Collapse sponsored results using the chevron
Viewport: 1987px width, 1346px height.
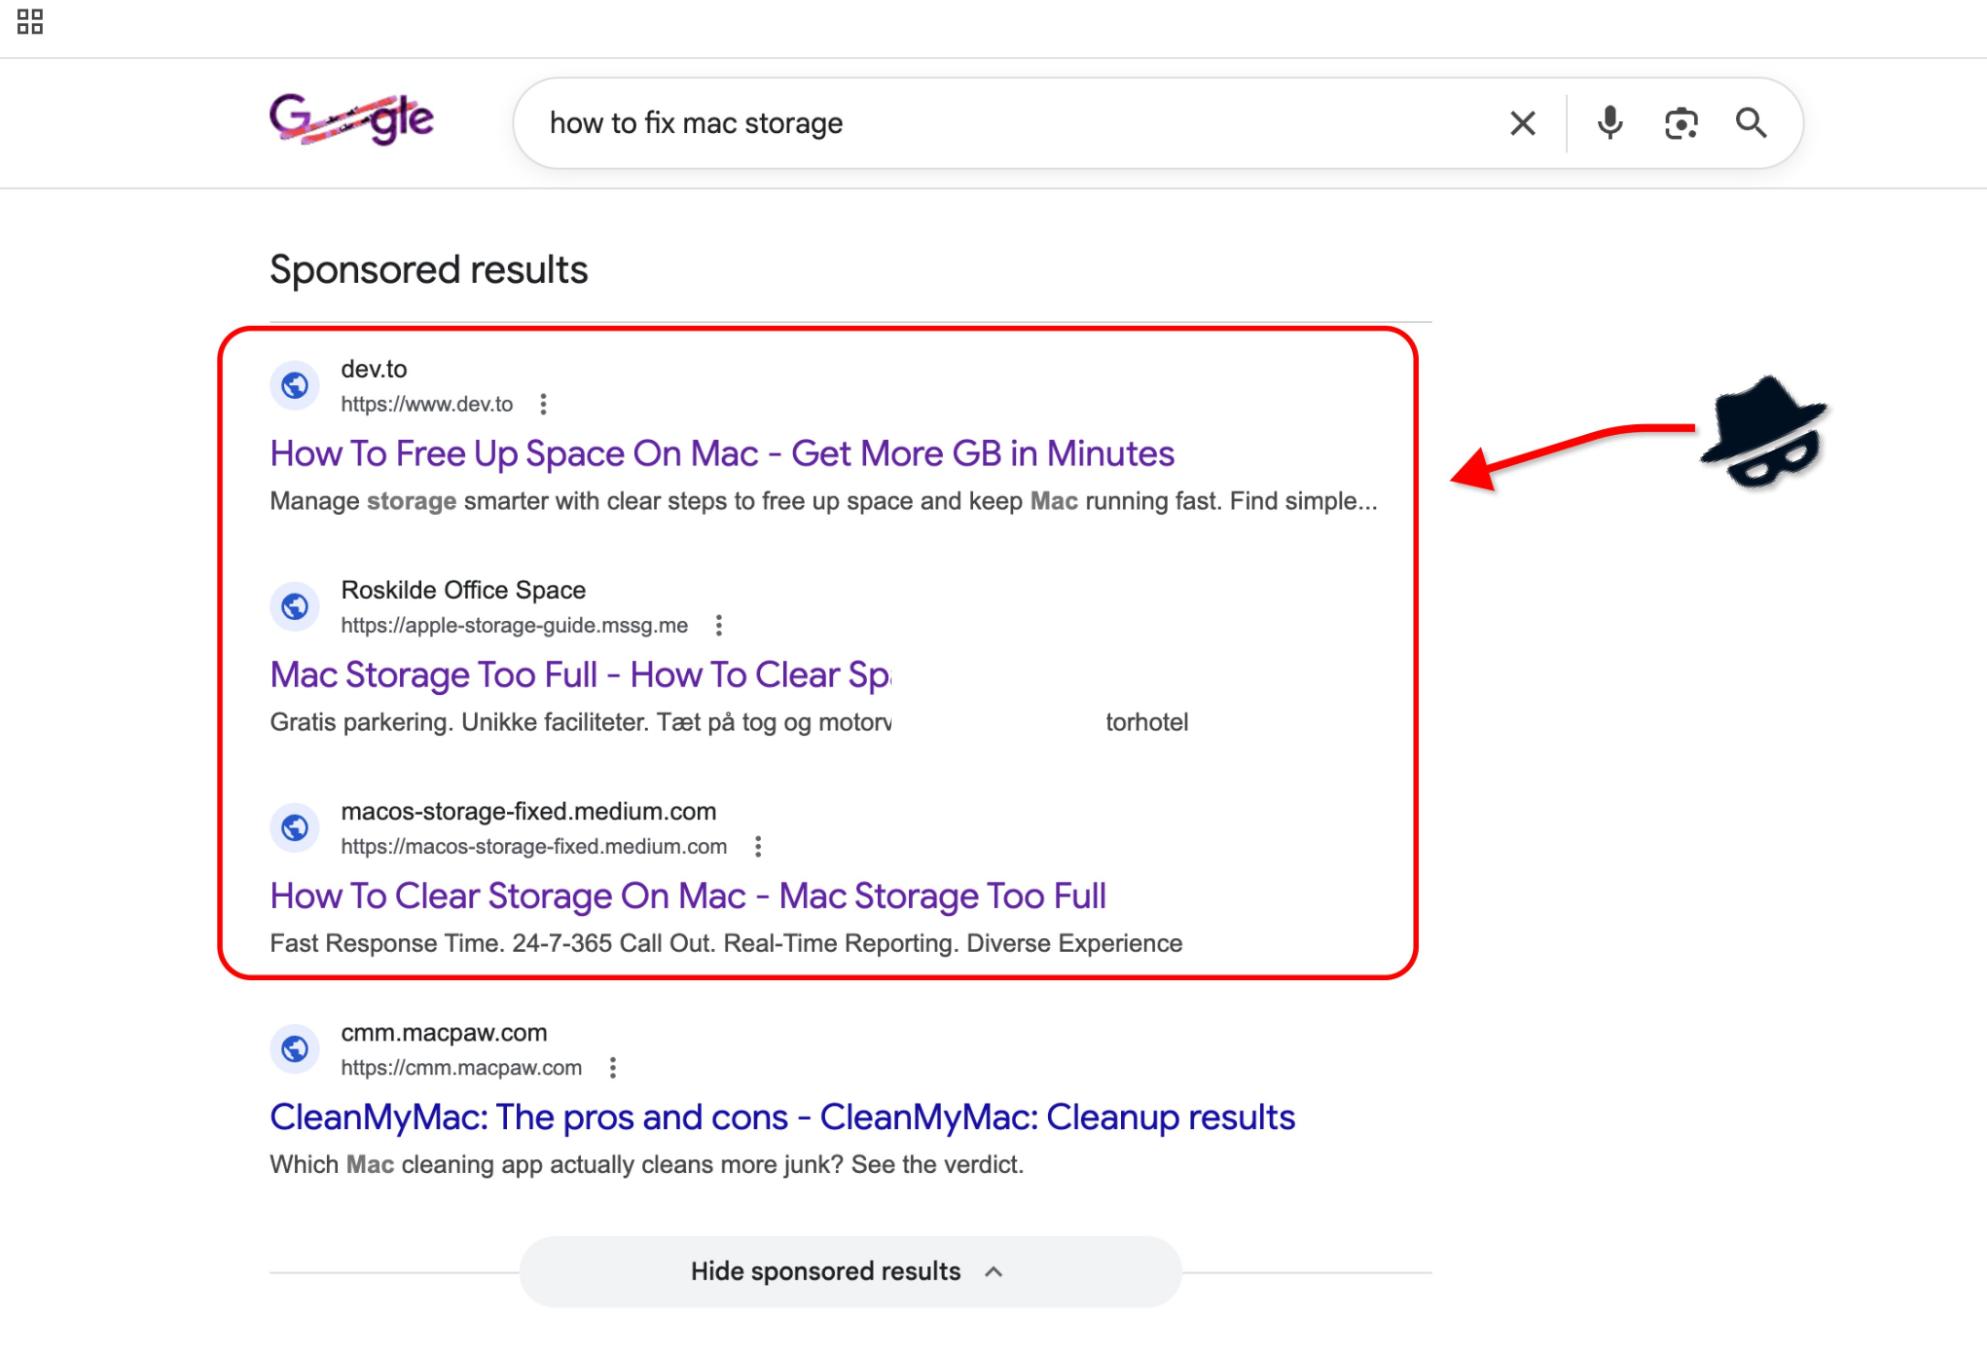(x=993, y=1271)
